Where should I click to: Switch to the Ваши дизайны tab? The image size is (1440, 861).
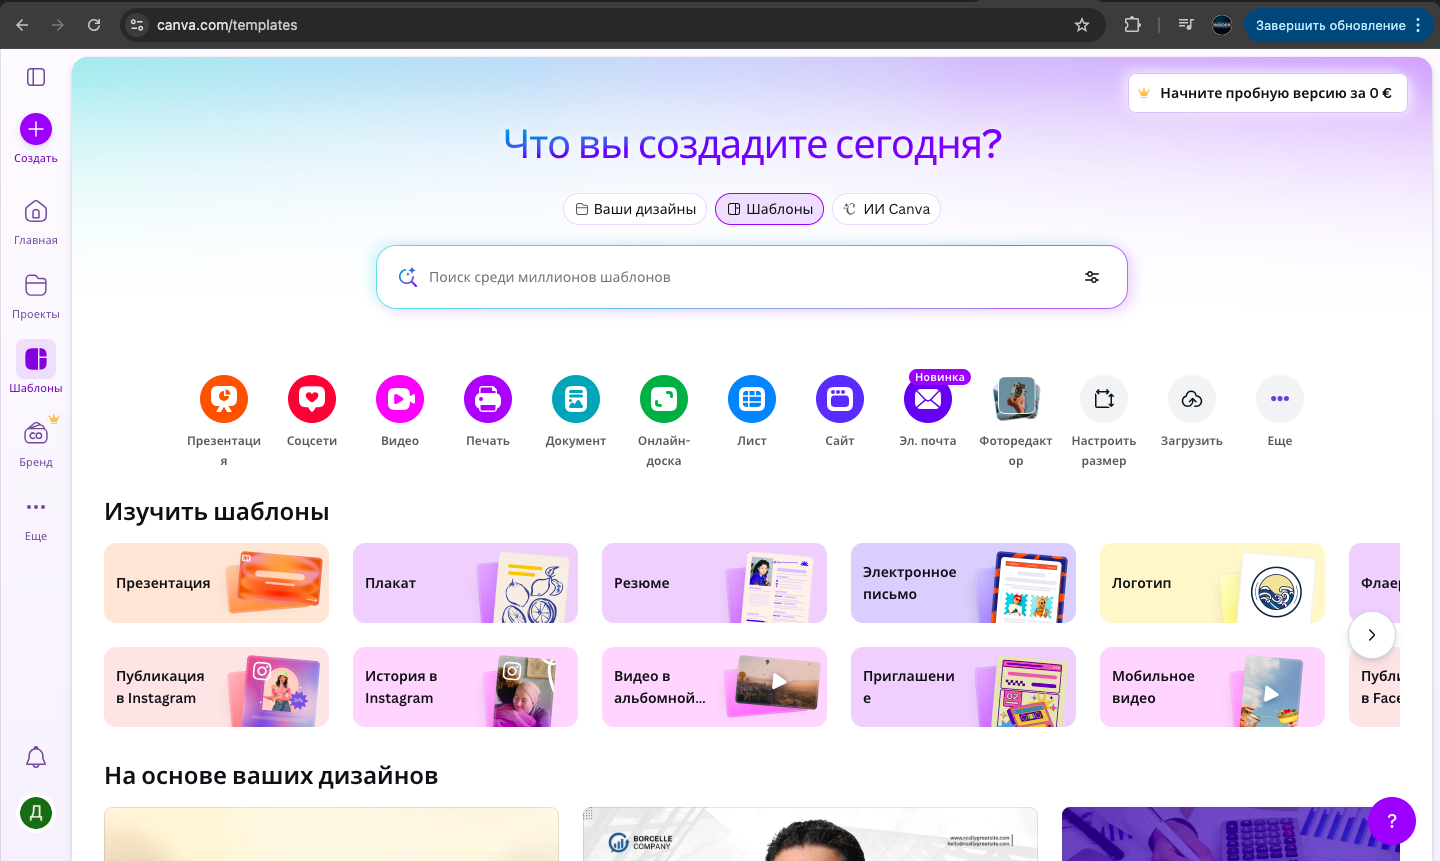635,209
